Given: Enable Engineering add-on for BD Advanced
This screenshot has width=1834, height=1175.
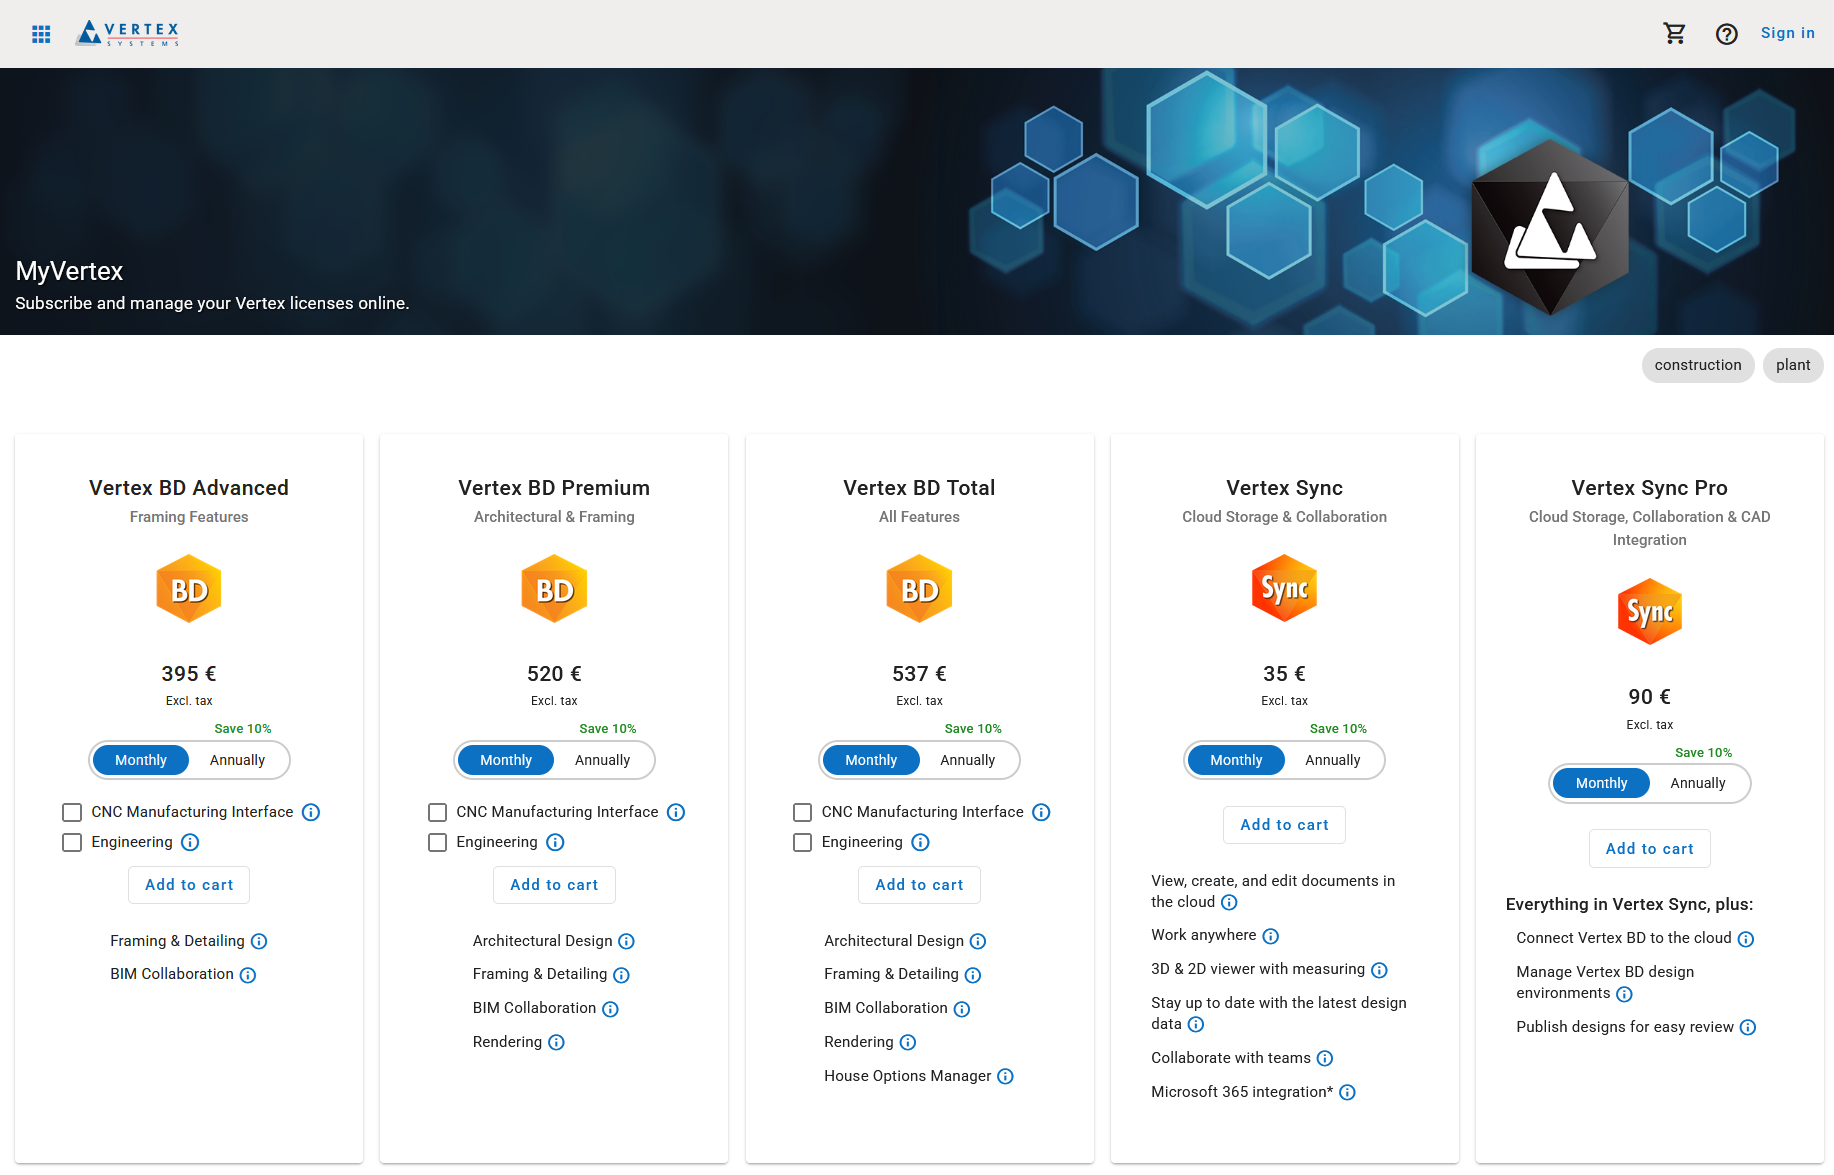Looking at the screenshot, I should (72, 842).
